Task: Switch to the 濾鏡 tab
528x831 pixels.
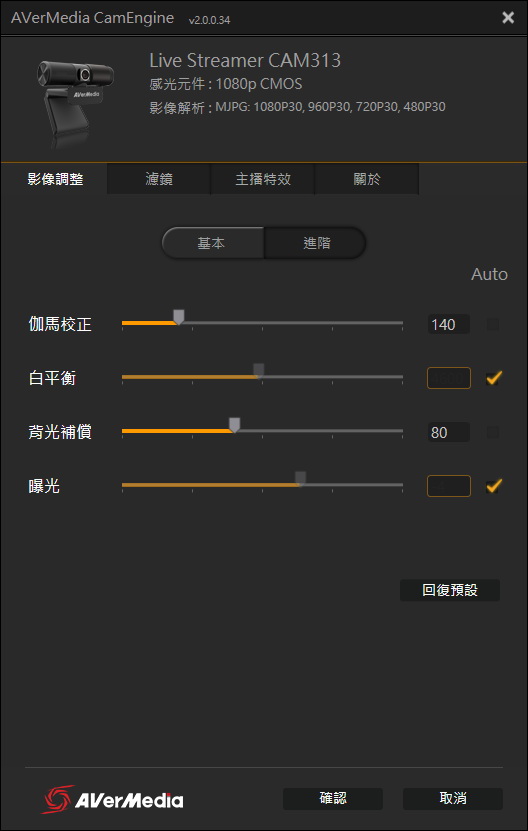Action: click(x=159, y=179)
